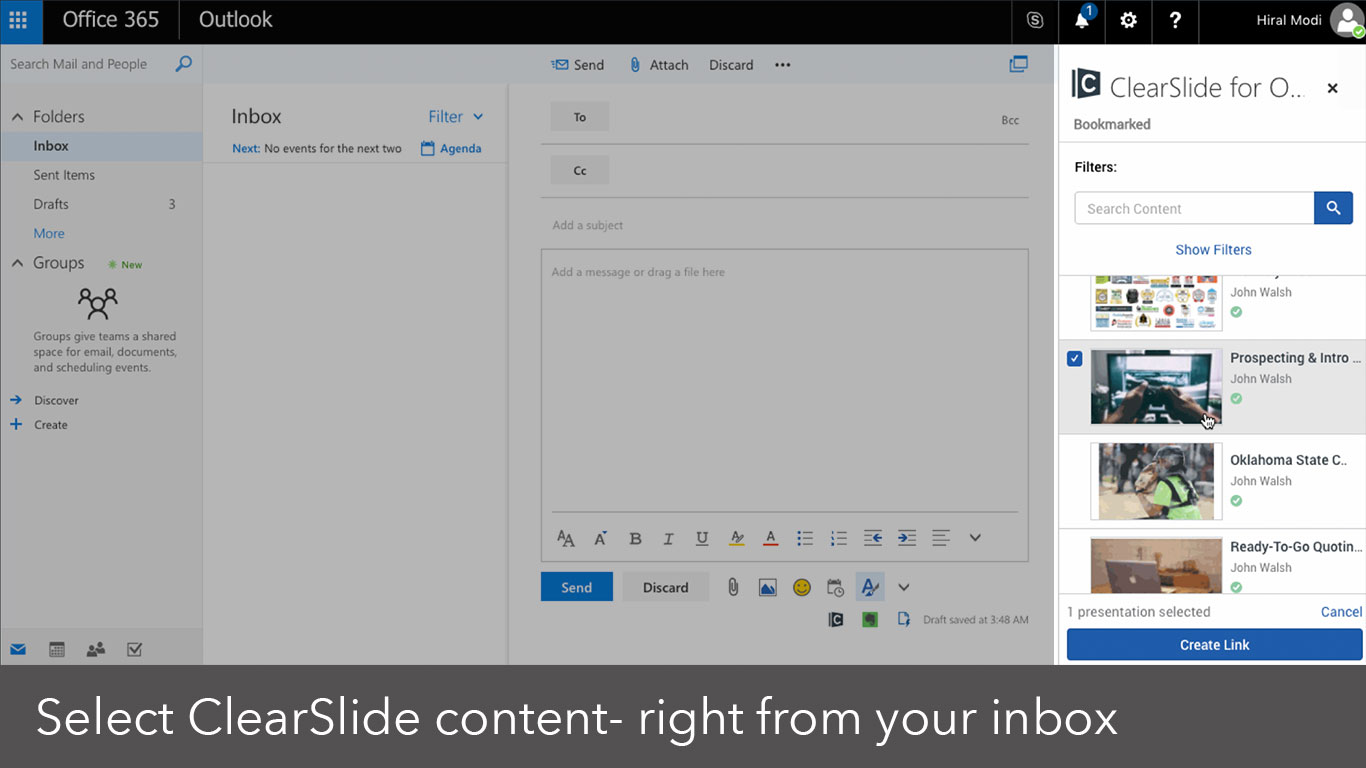Cancel the presentation selection
Screen dimensions: 1366x768
[1341, 612]
